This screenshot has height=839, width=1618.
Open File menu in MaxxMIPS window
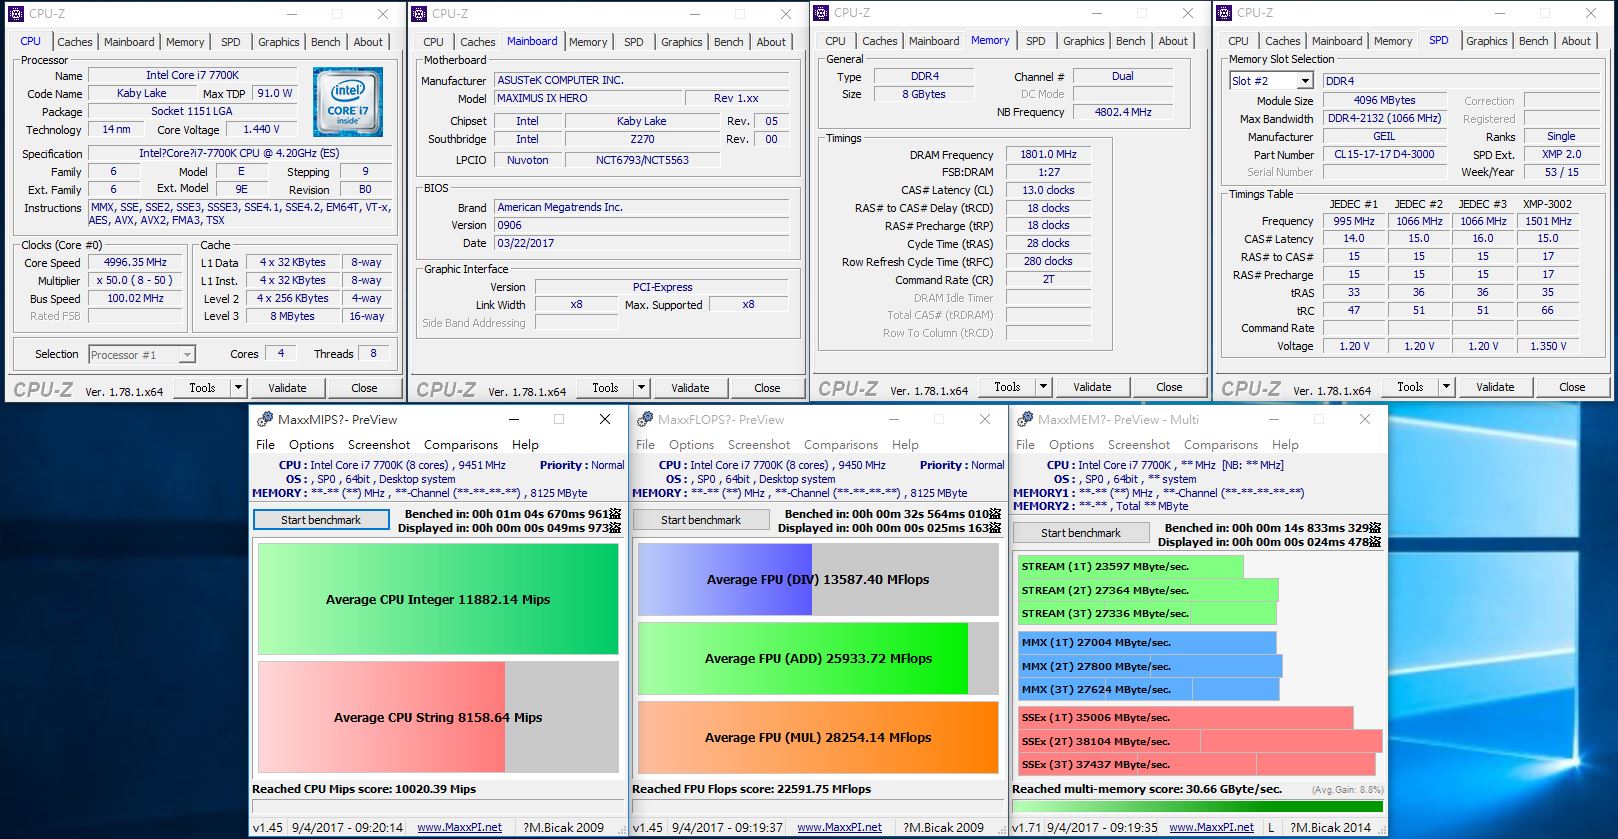(265, 445)
